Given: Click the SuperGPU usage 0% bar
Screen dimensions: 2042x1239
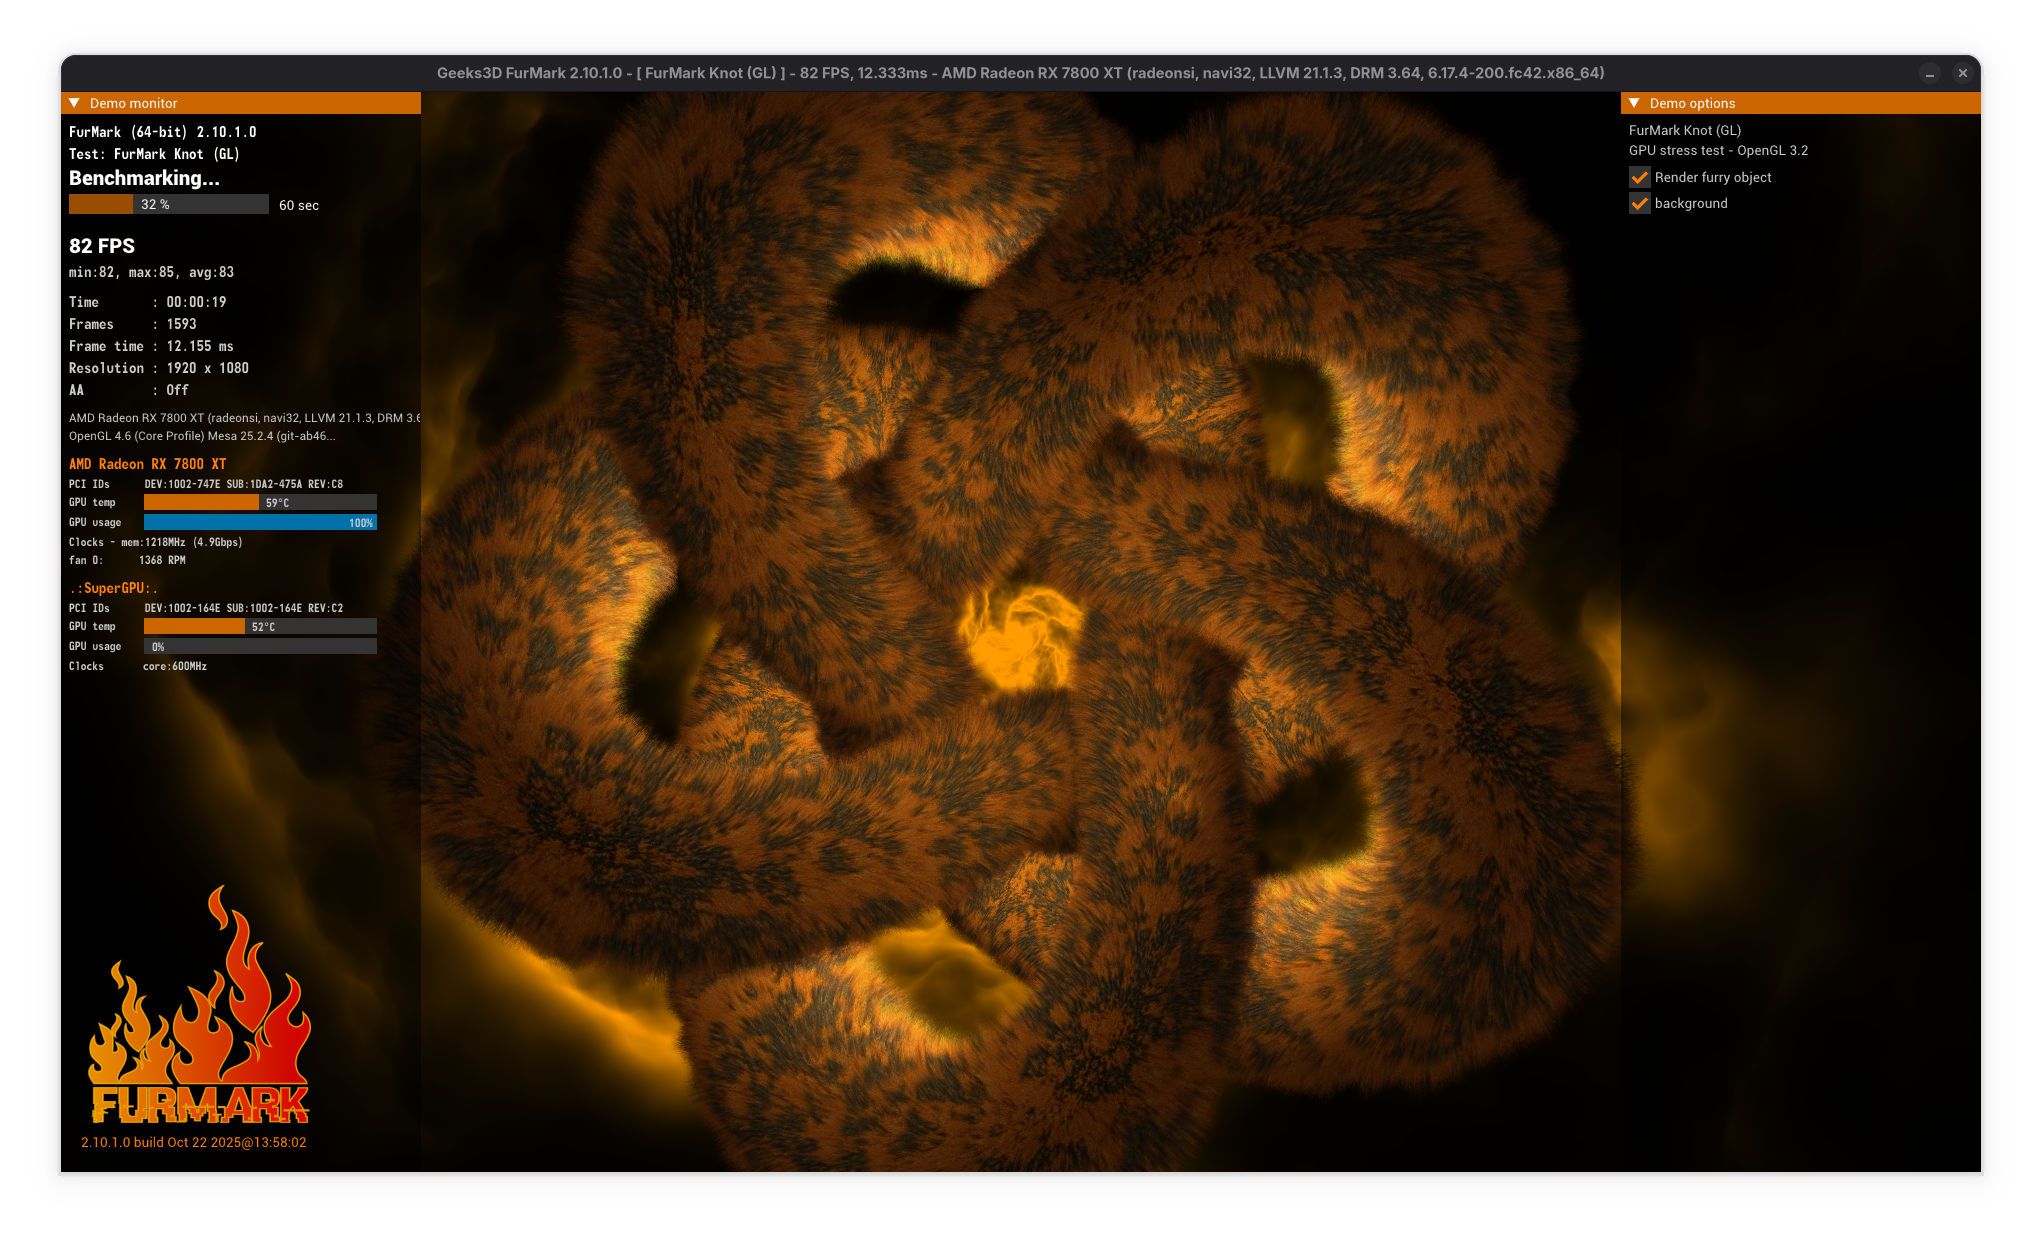Looking at the screenshot, I should tap(260, 646).
